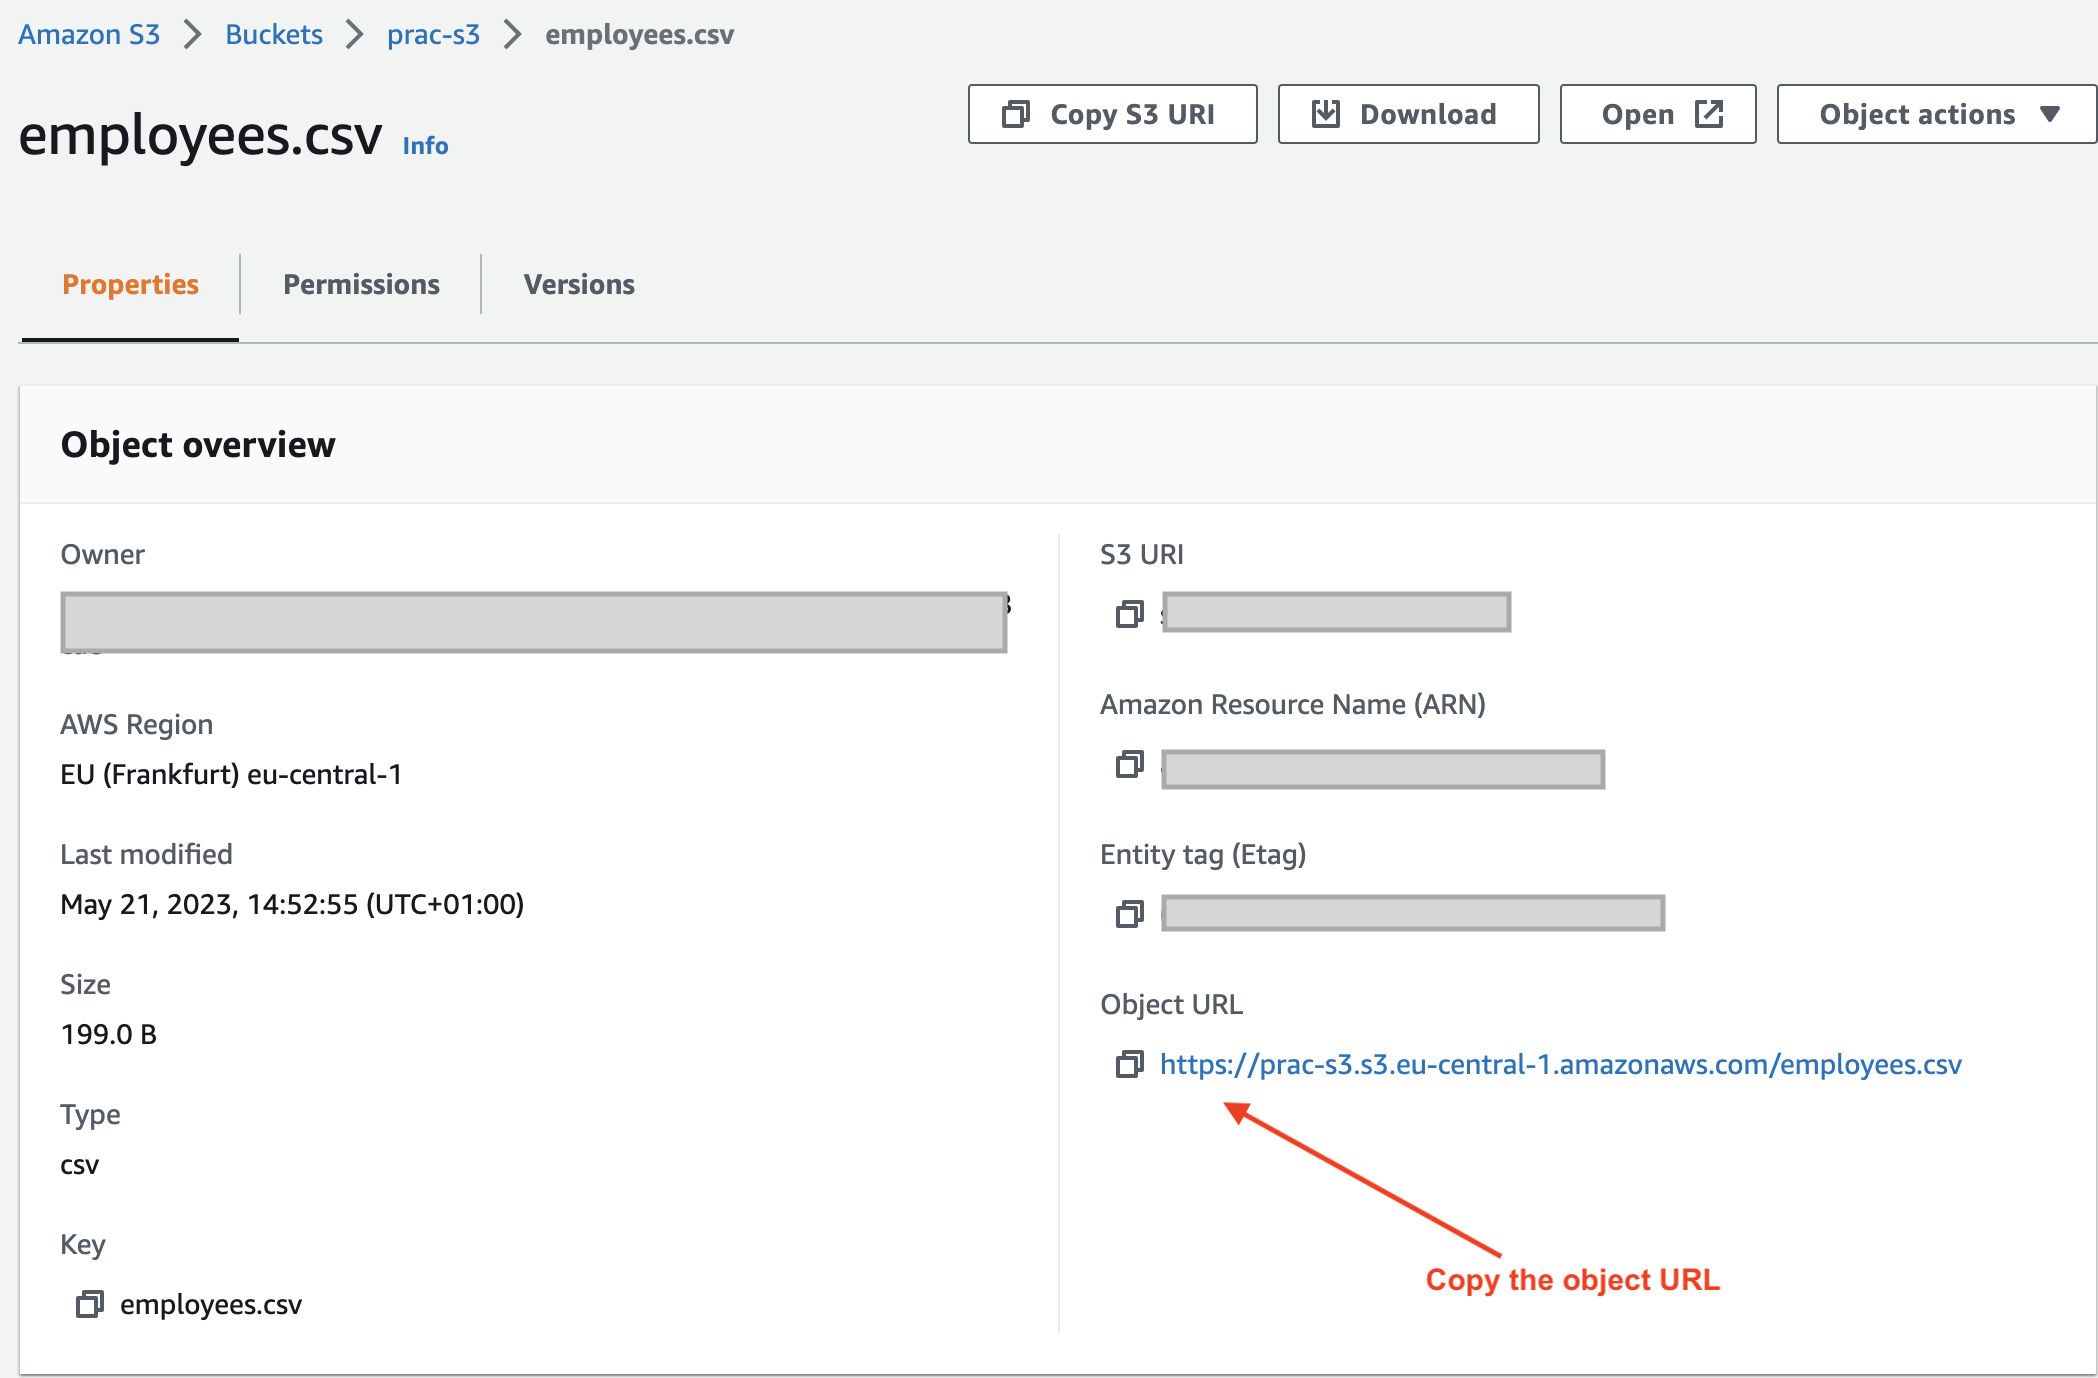Click the employees.csv breadcrumb text
The height and width of the screenshot is (1378, 2098).
640,34
